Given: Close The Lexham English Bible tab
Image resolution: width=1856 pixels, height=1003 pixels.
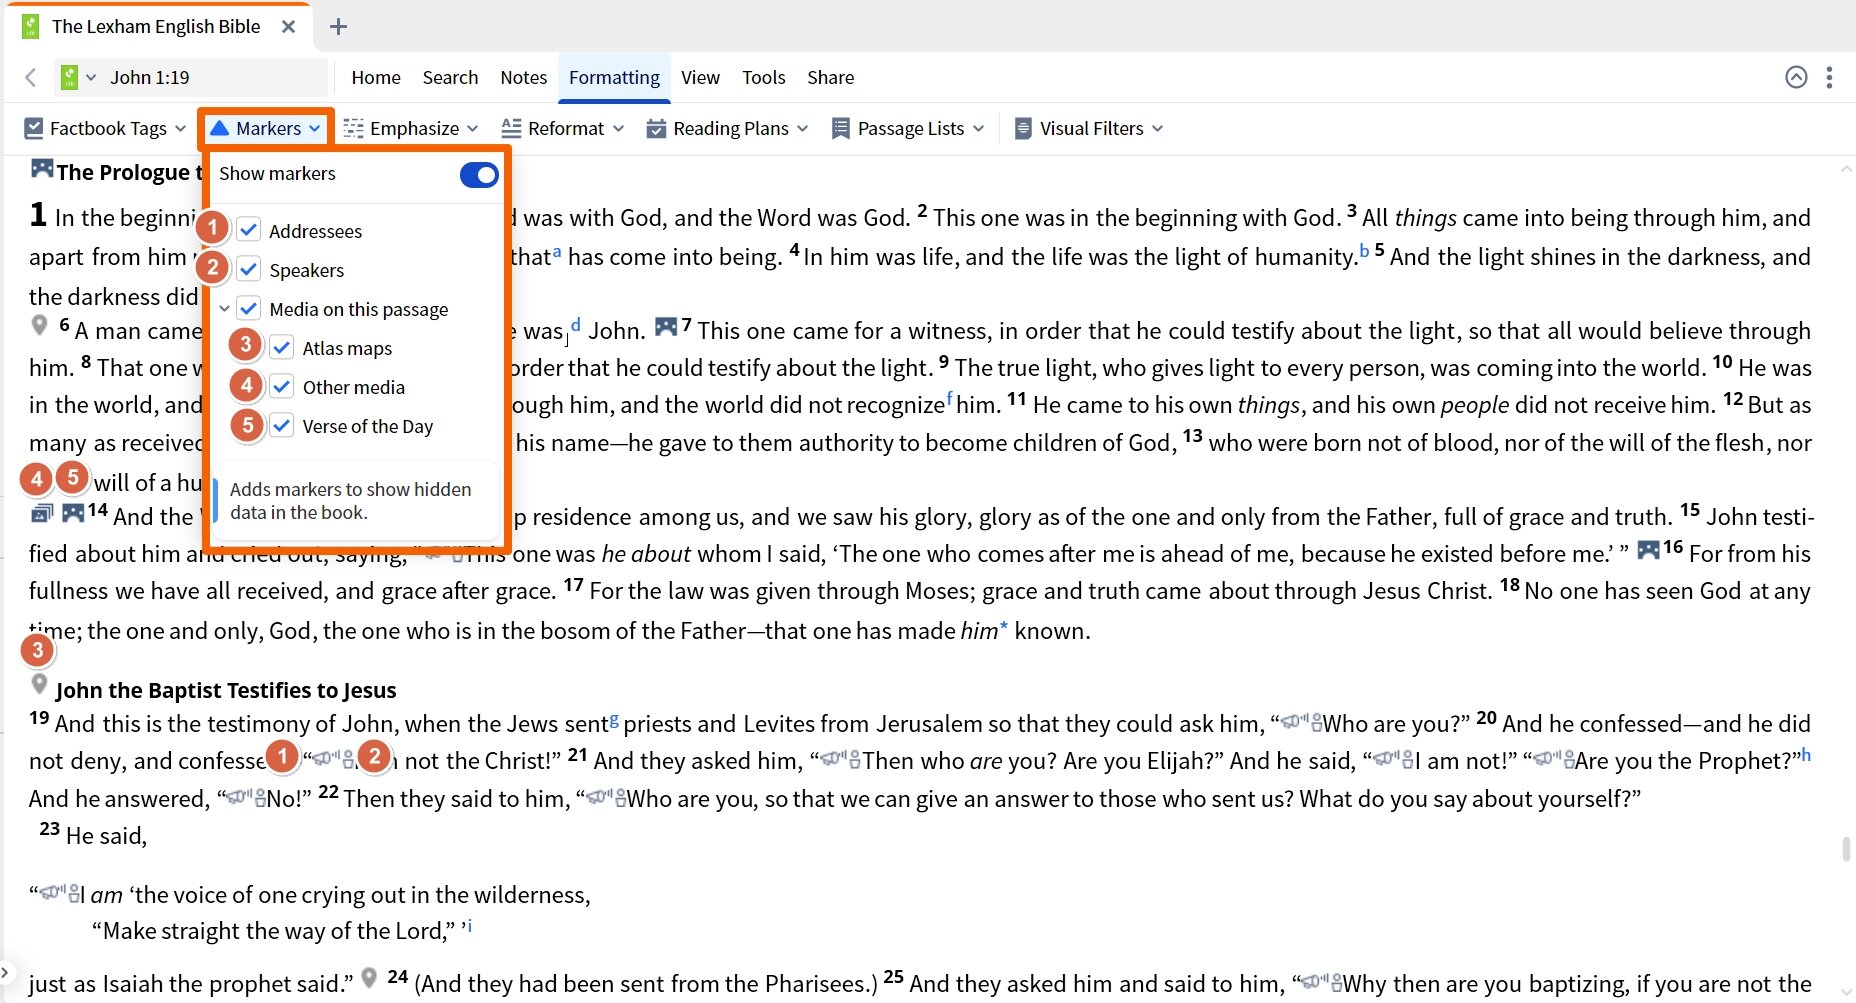Looking at the screenshot, I should tap(288, 27).
